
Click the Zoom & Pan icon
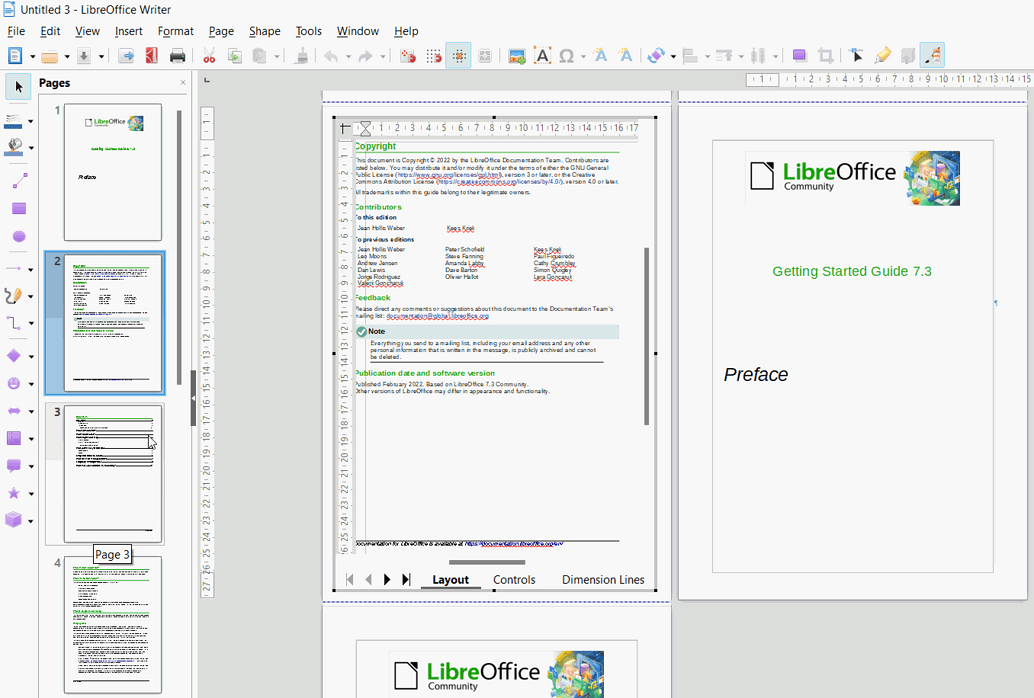[x=485, y=56]
